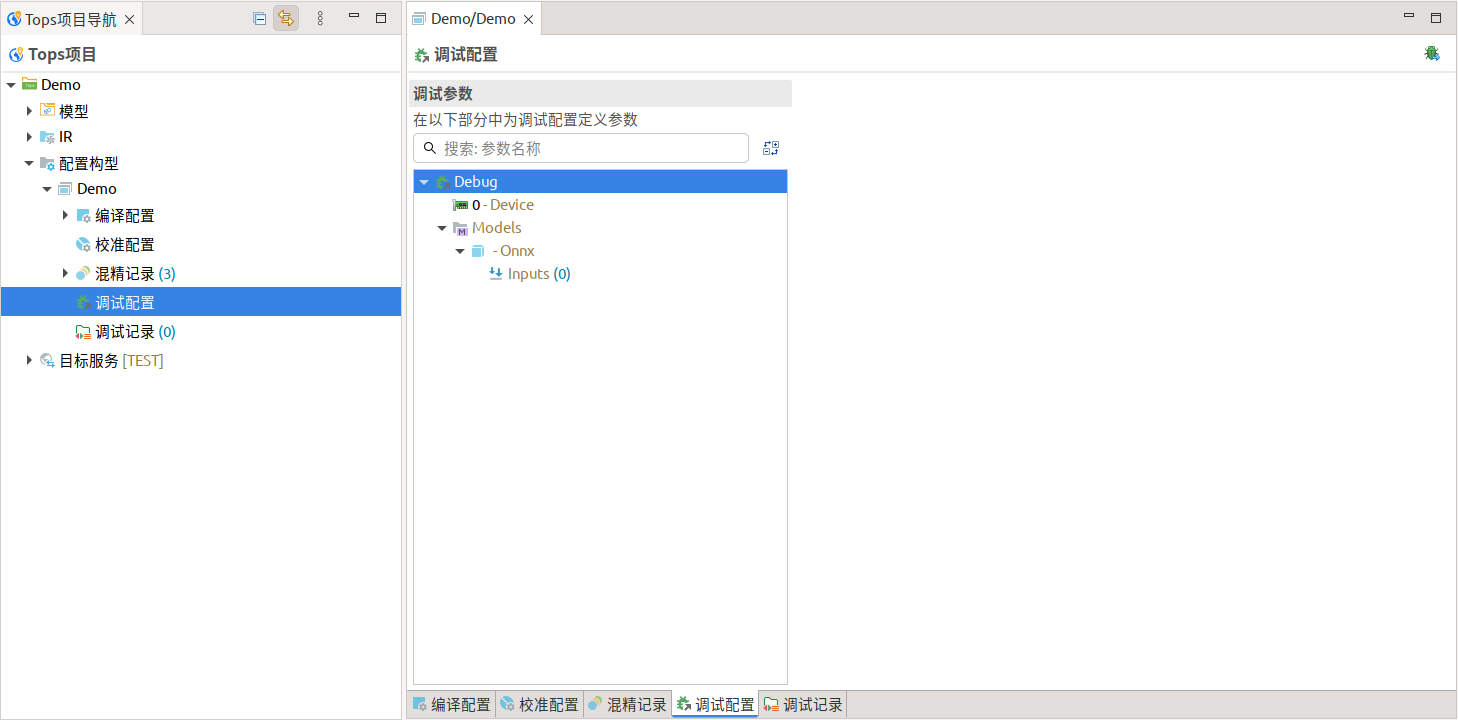The height and width of the screenshot is (720, 1458).
Task: Click the Models folder icon
Action: pos(460,228)
